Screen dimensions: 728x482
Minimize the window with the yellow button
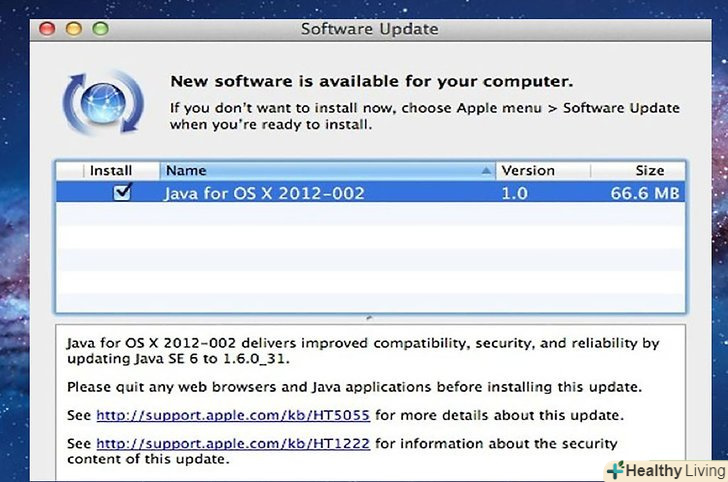[73, 29]
